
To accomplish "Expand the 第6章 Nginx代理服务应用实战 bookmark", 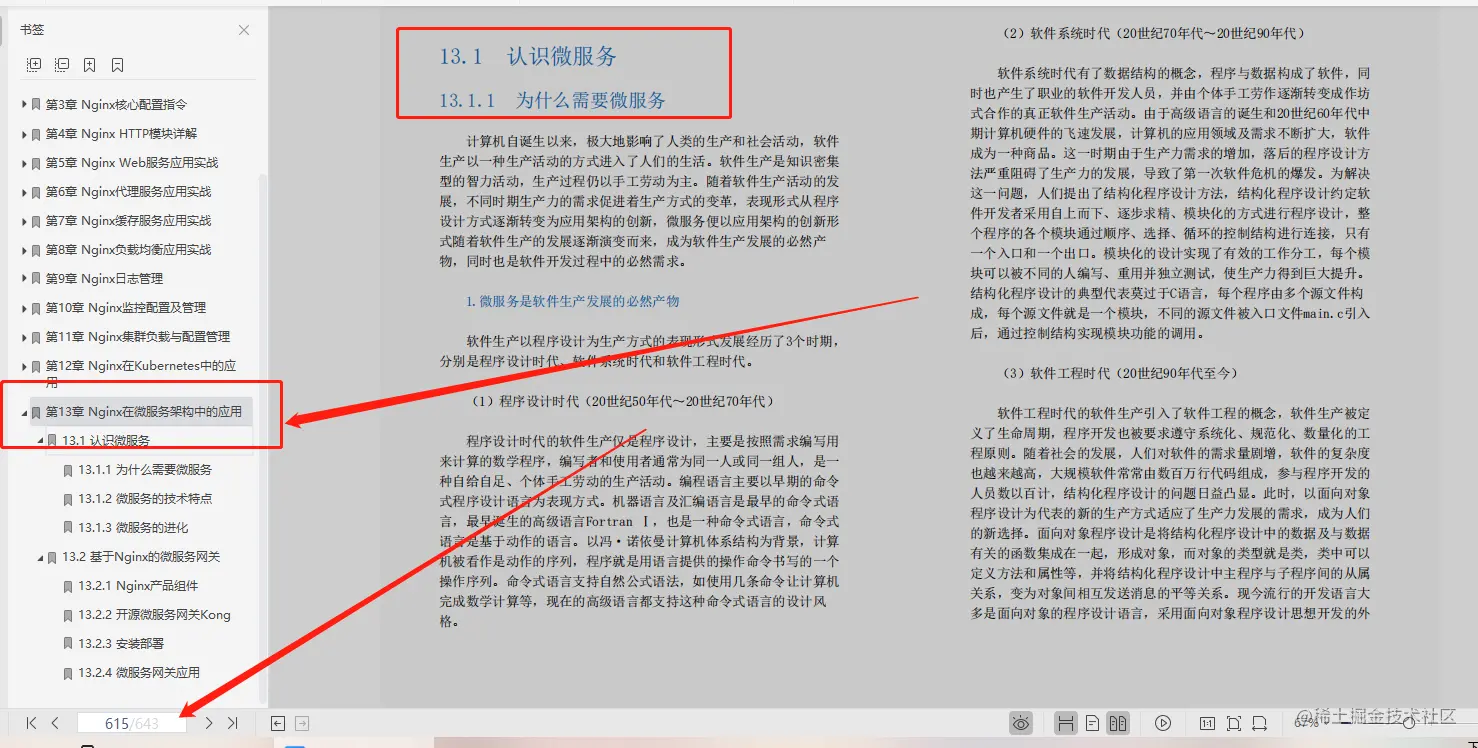I will coord(24,191).
